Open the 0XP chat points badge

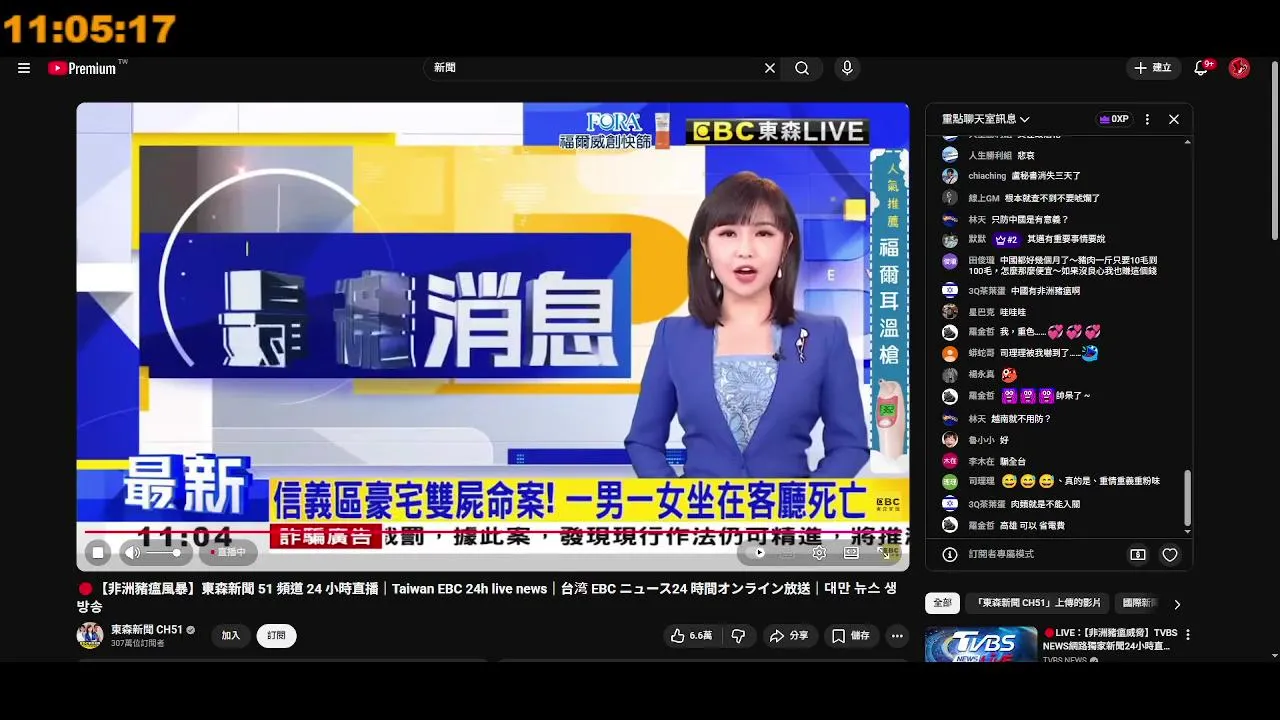(x=1114, y=119)
